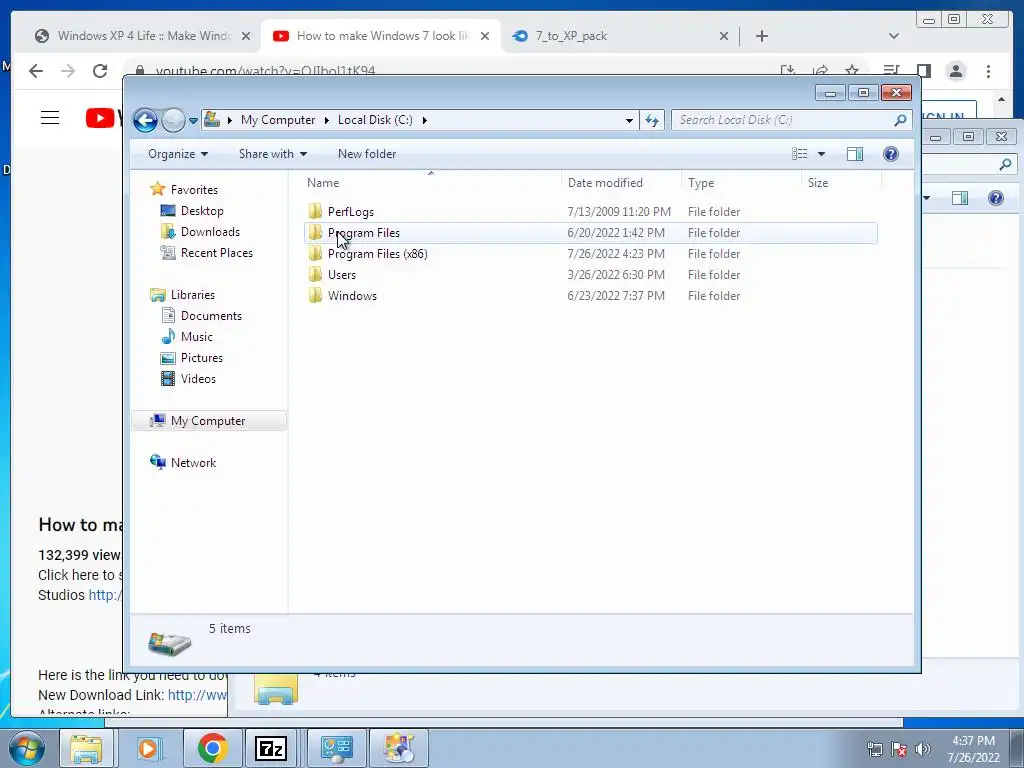The height and width of the screenshot is (768, 1024).
Task: Open YouTube hamburger guide menu
Action: (50, 118)
